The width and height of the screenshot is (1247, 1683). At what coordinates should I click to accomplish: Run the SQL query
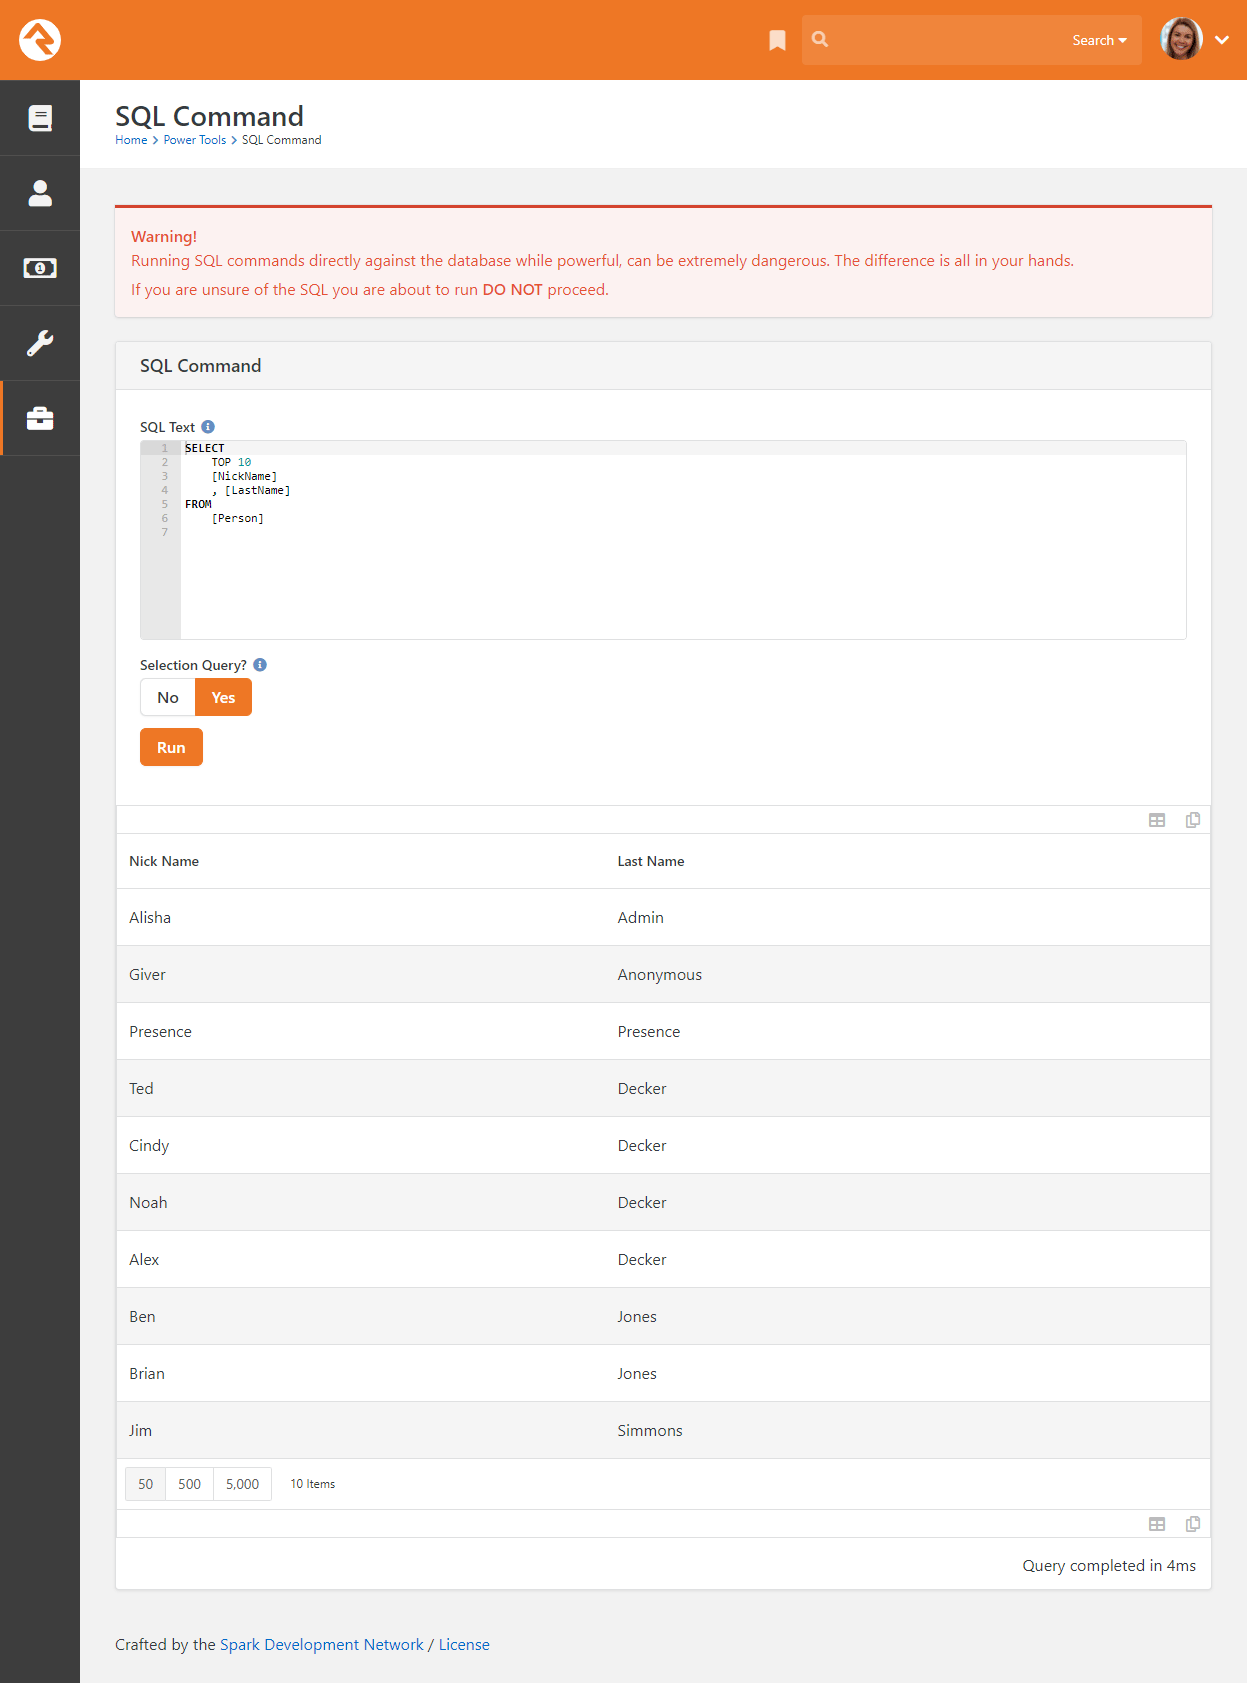click(171, 747)
